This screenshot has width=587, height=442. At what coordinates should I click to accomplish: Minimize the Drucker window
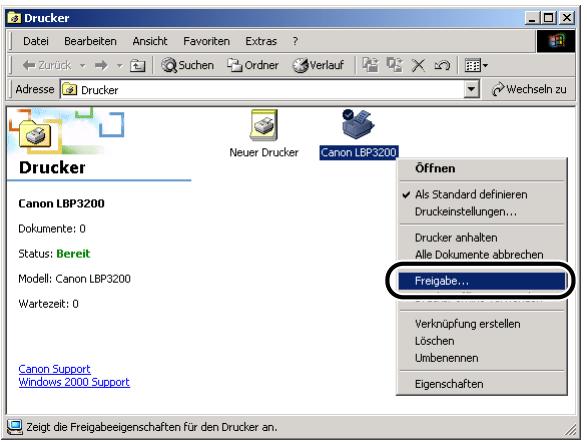(x=532, y=18)
